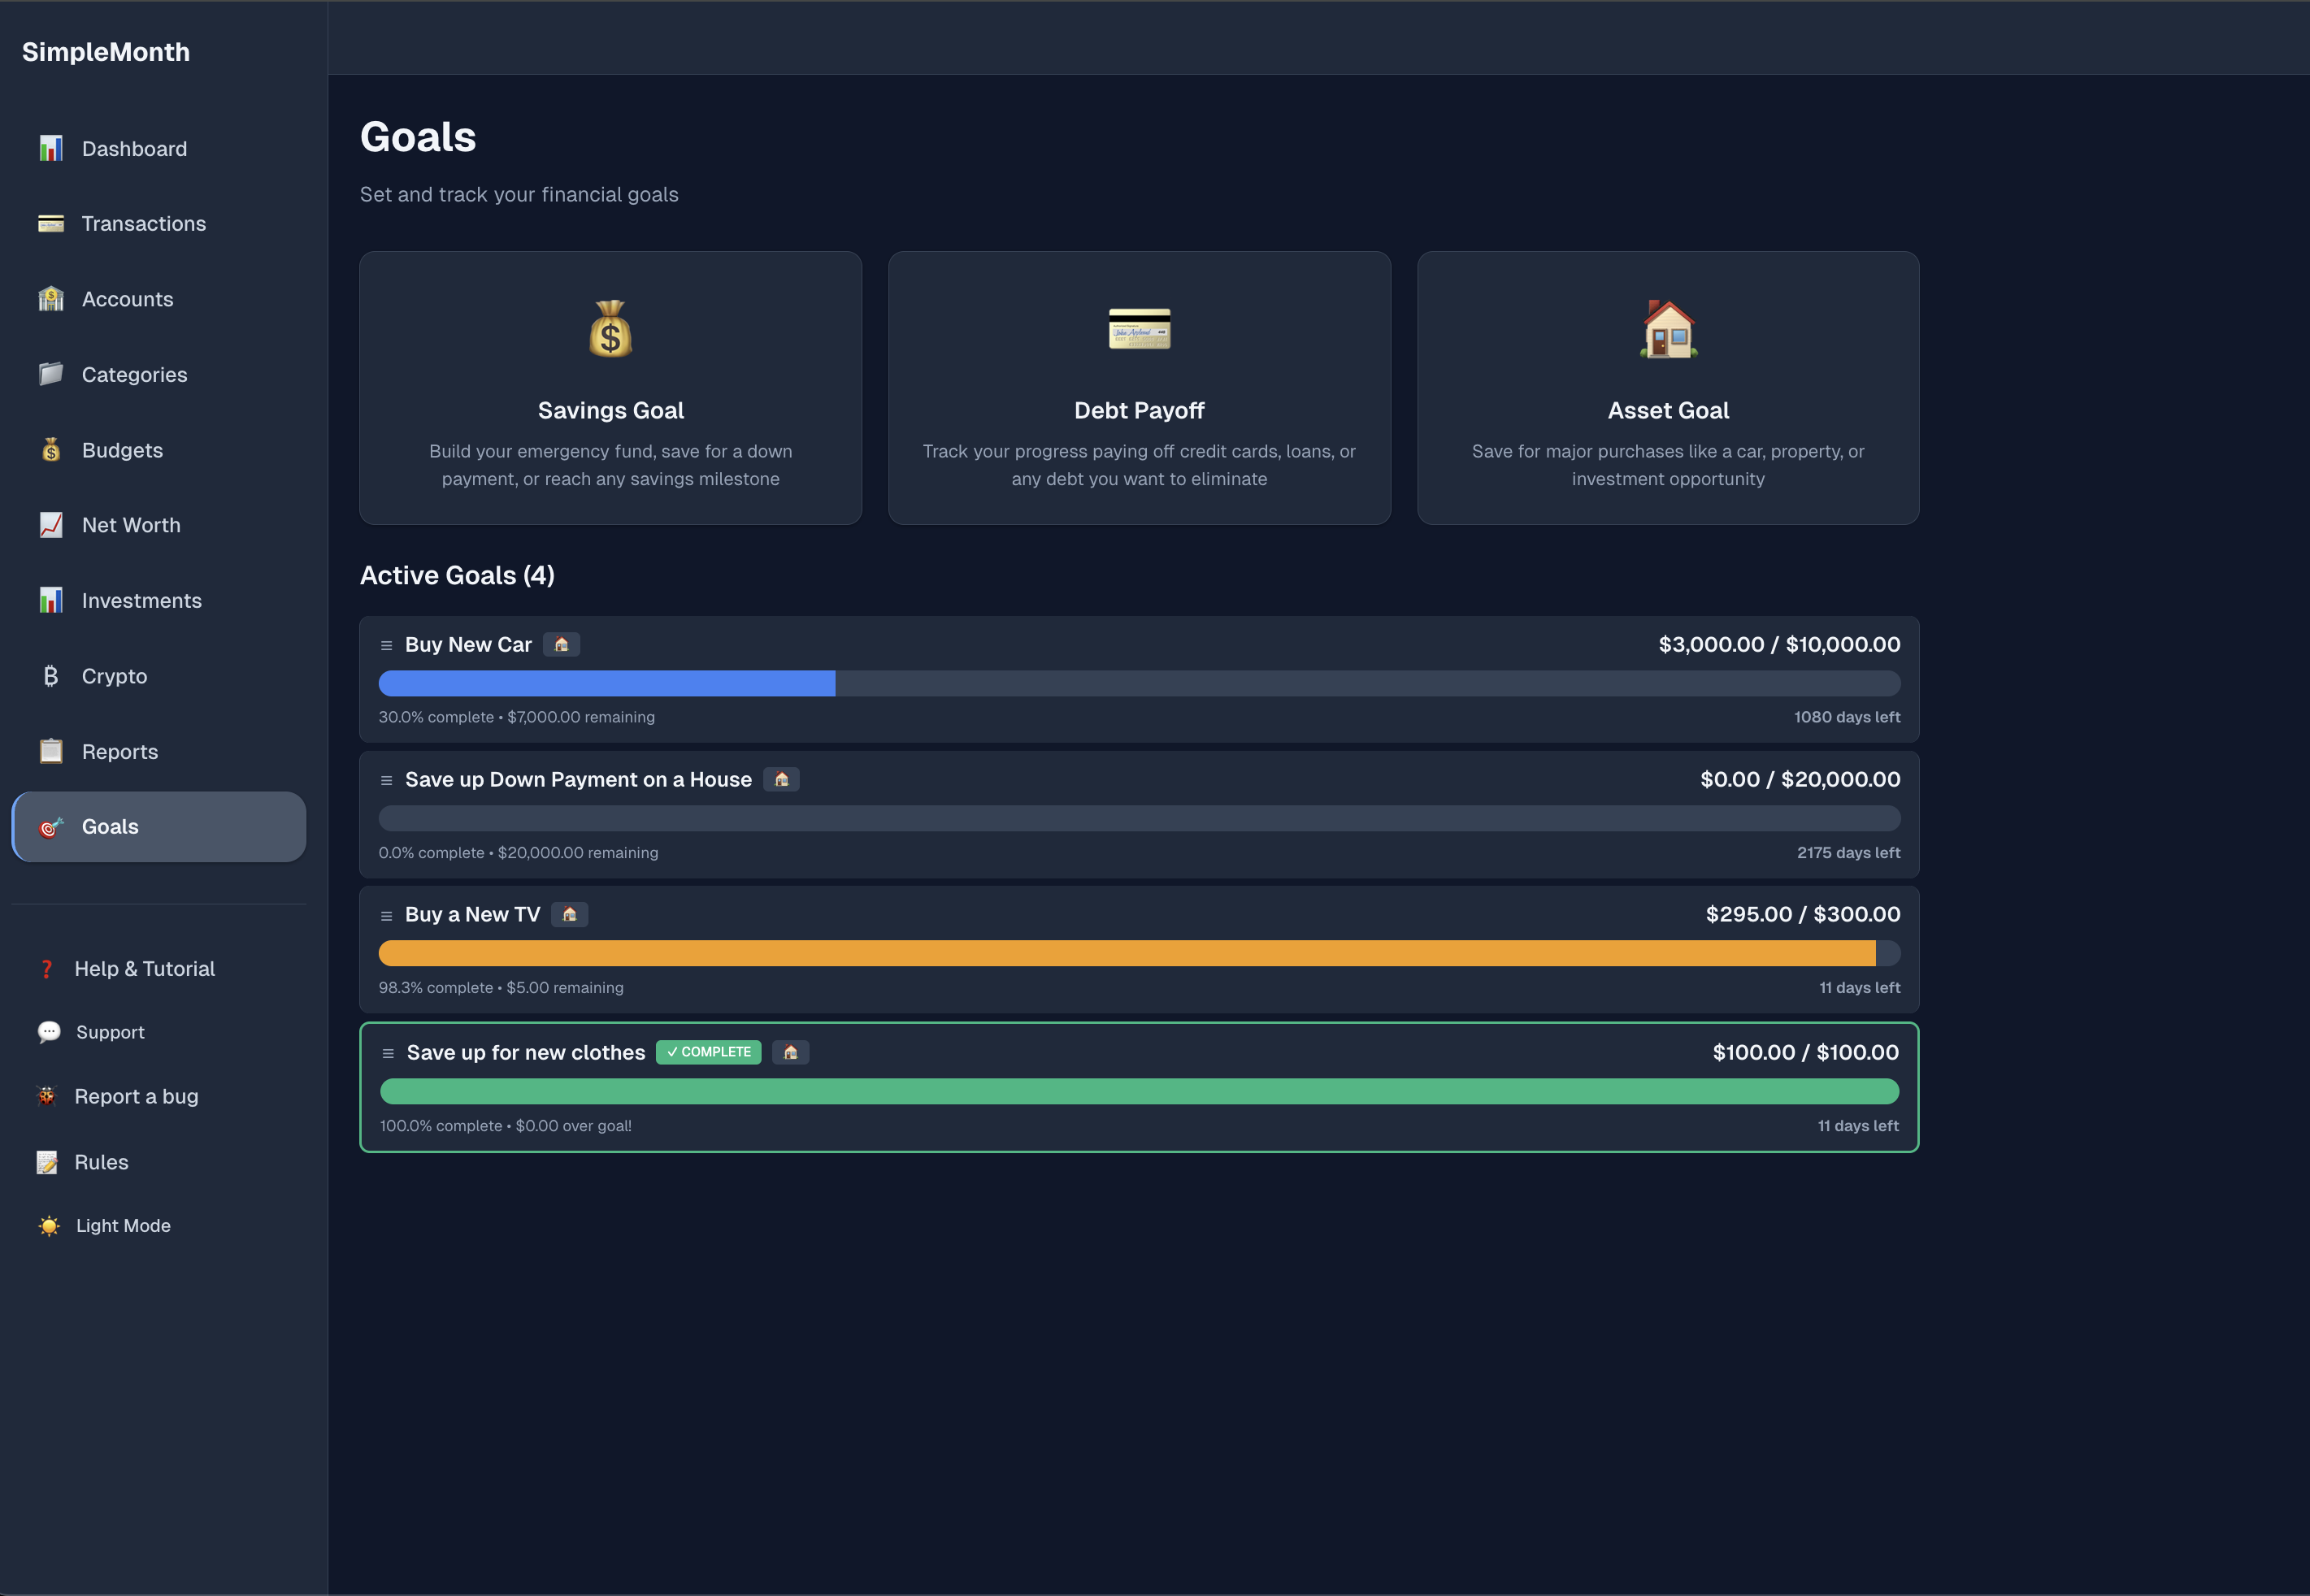Open the Support link
Screen dimensions: 2310x1596
[110, 1032]
